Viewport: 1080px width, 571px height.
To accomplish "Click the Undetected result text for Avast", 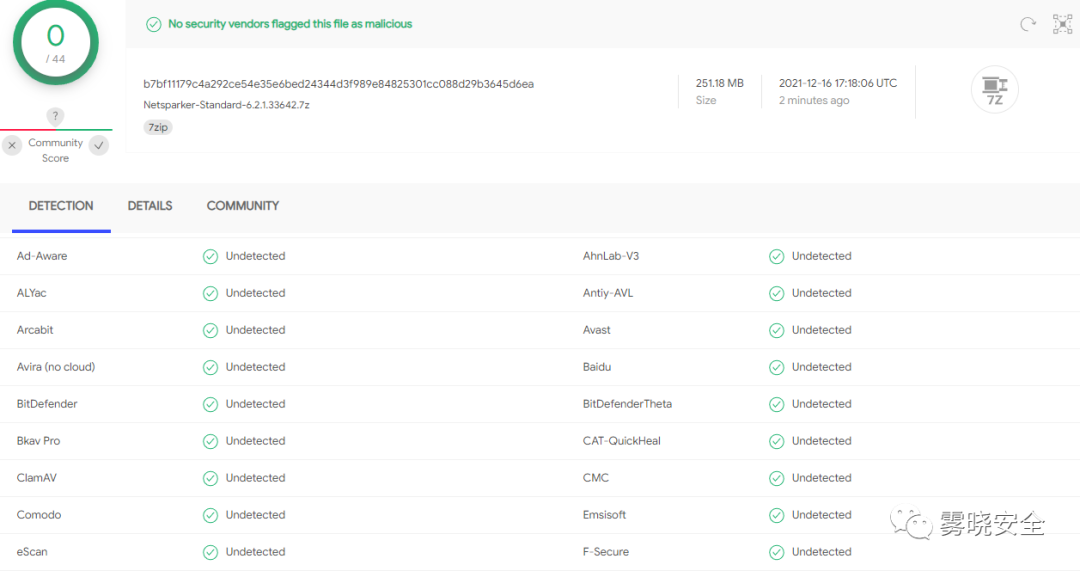I will point(822,330).
